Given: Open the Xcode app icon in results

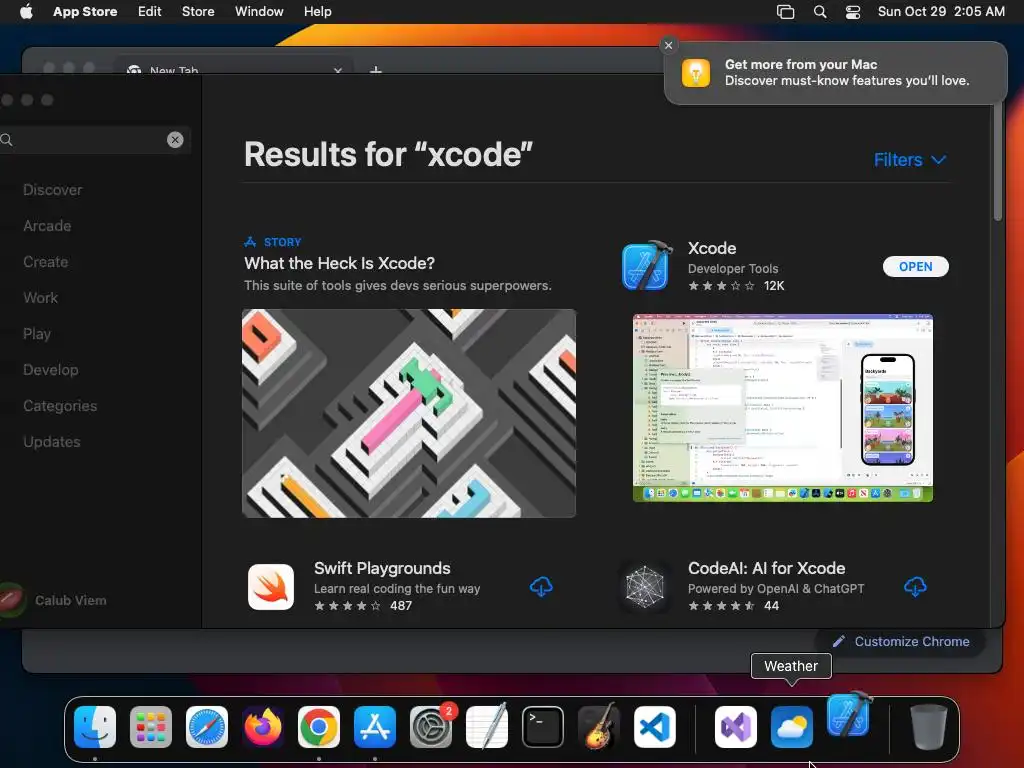Looking at the screenshot, I should pos(646,265).
